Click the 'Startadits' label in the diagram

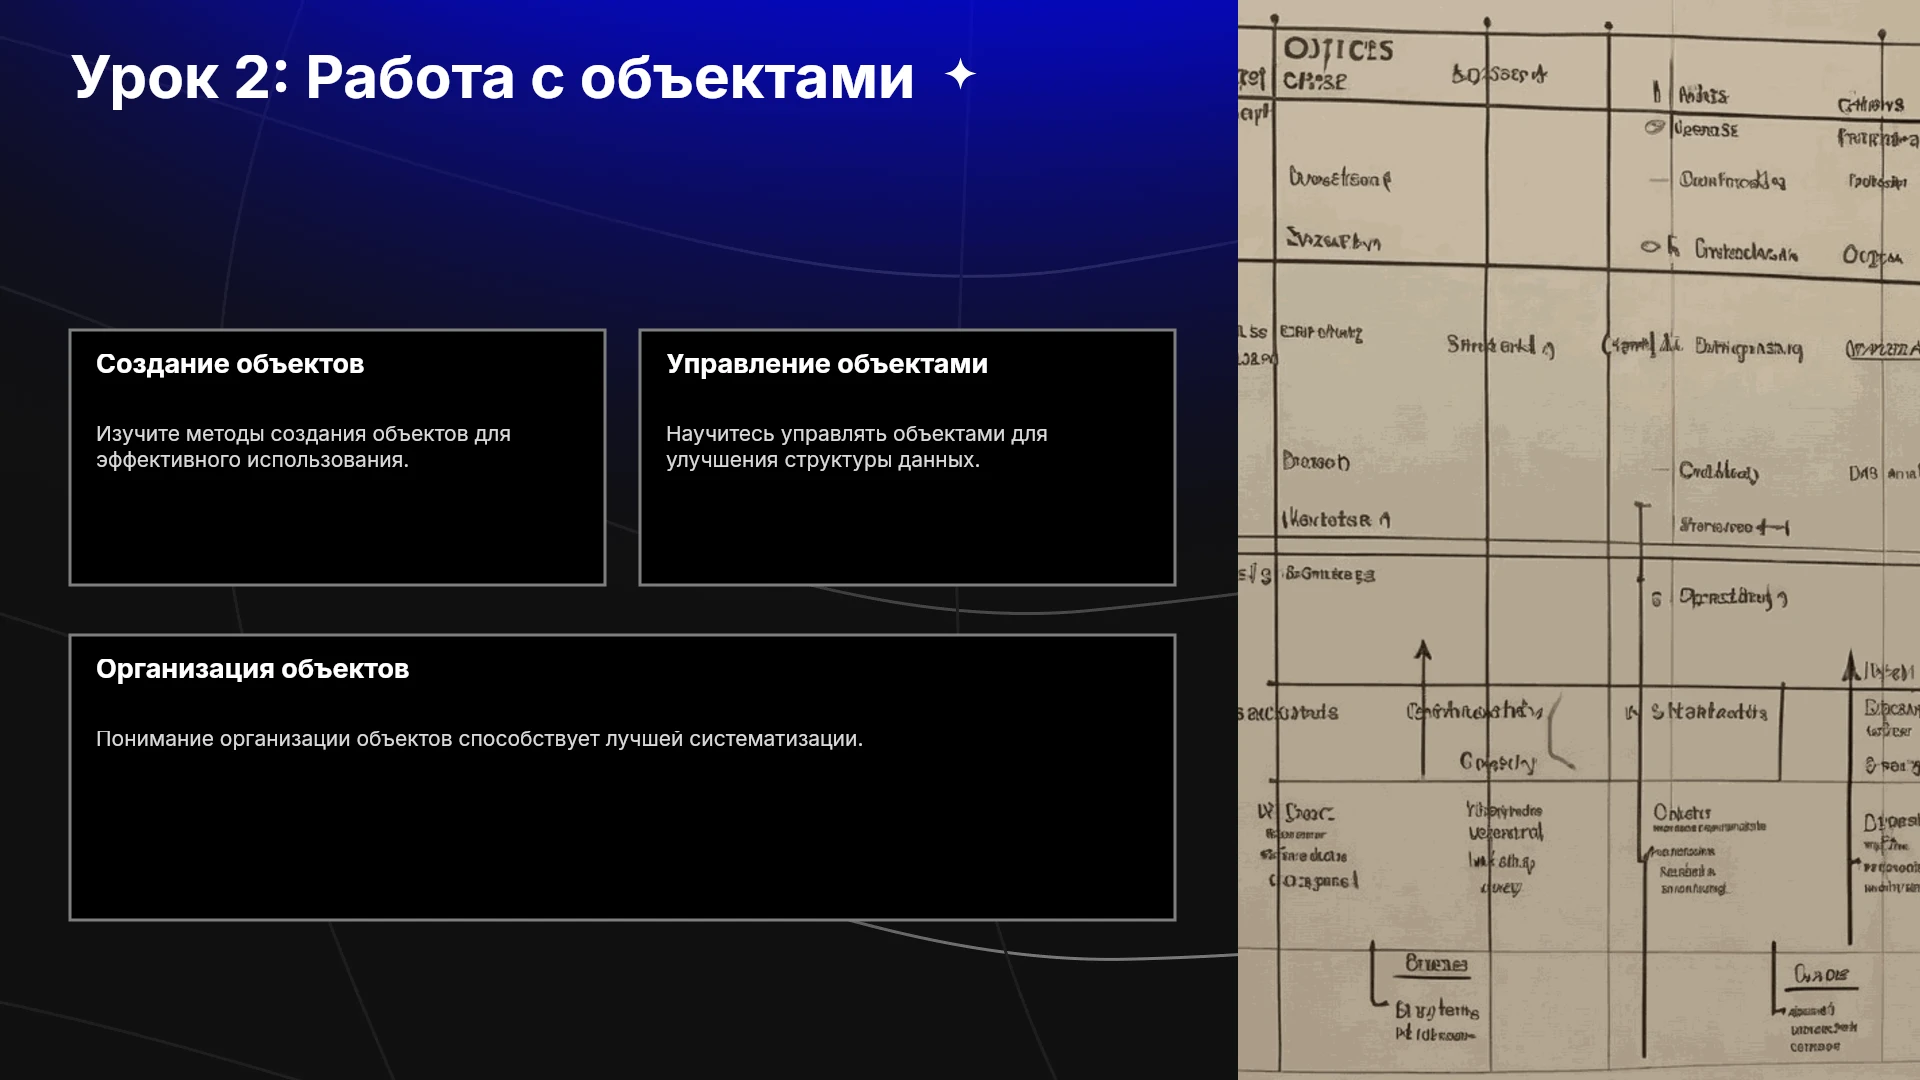tap(1708, 712)
